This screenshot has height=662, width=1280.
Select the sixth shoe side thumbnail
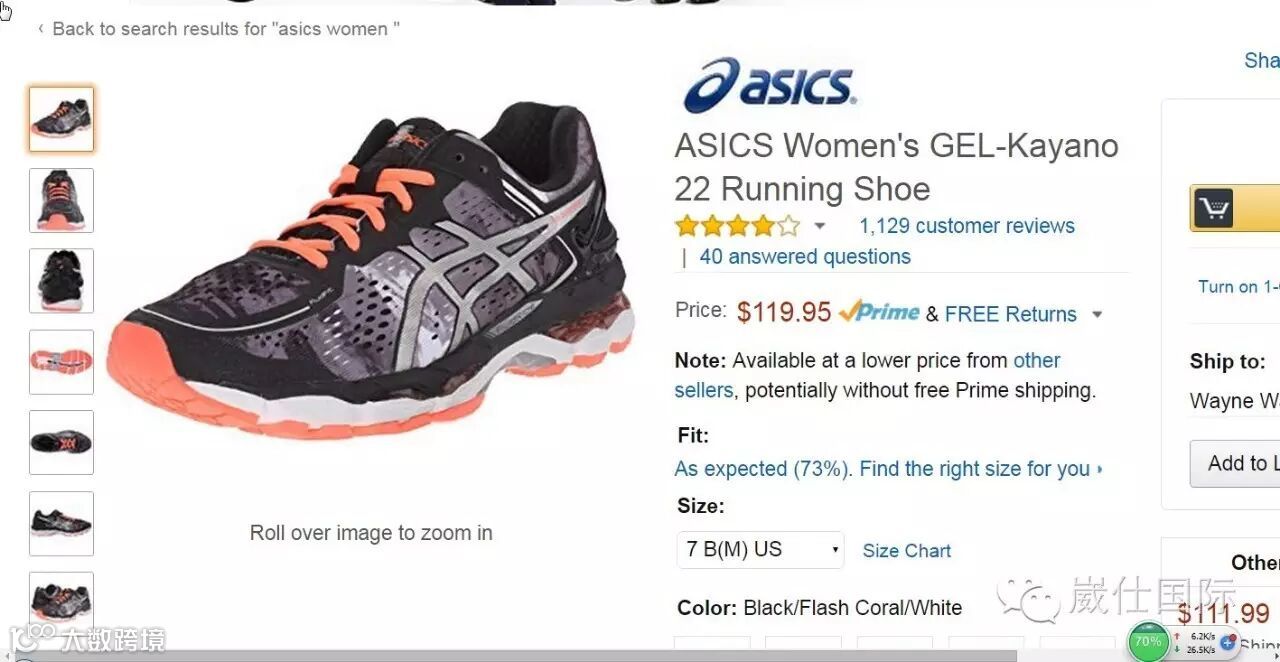tap(61, 524)
